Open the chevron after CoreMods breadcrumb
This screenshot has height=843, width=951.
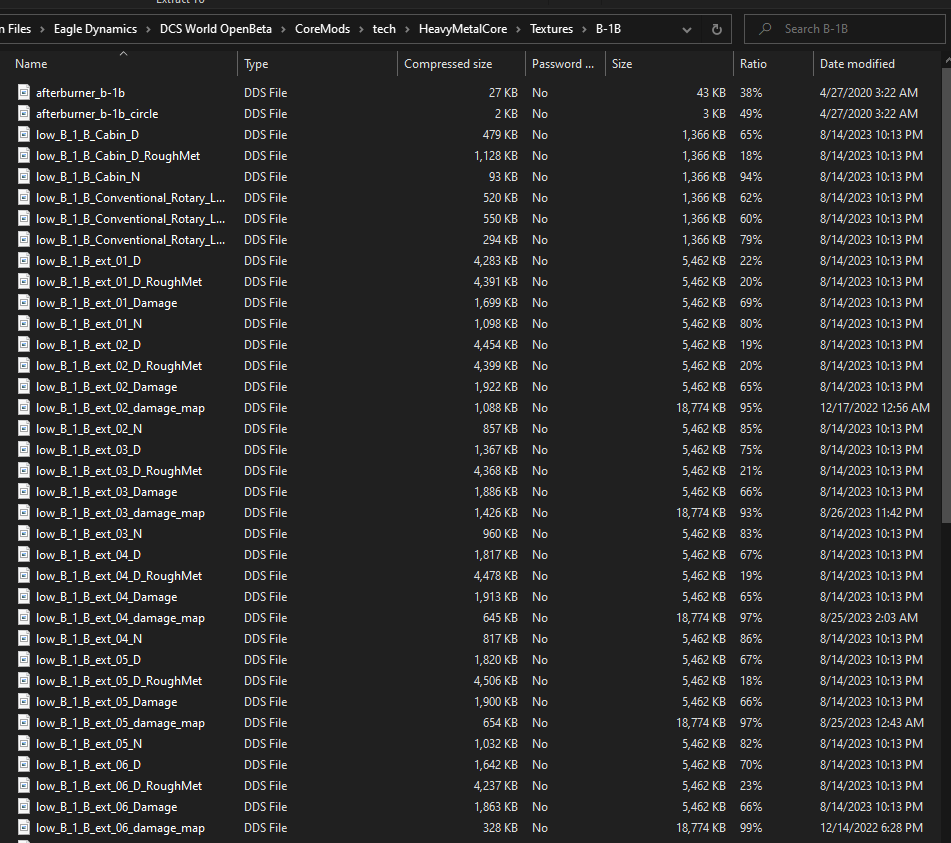tap(361, 29)
